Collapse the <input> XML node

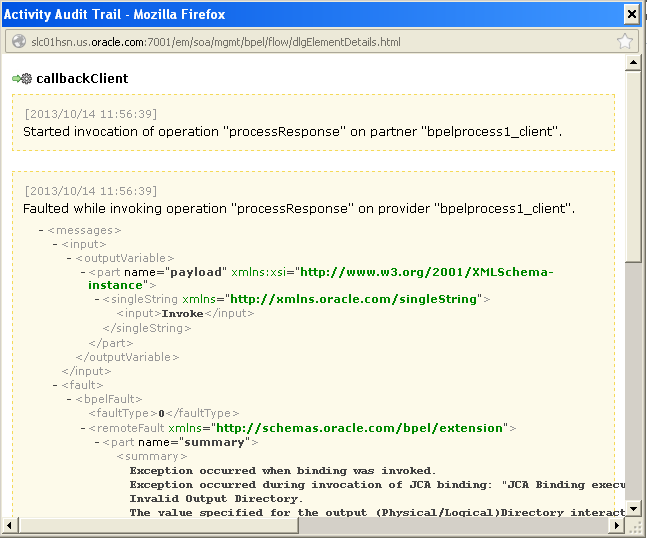point(55,244)
